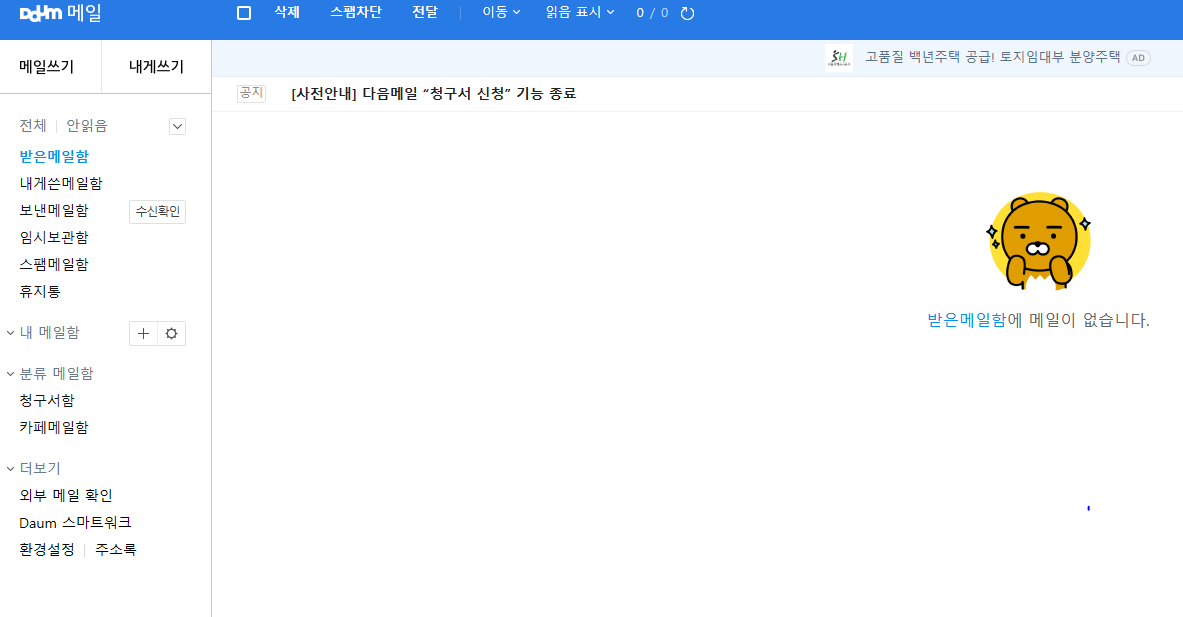Viewport: 1183px width, 617px height.
Task: Open the 이동 move dropdown
Action: pos(501,12)
